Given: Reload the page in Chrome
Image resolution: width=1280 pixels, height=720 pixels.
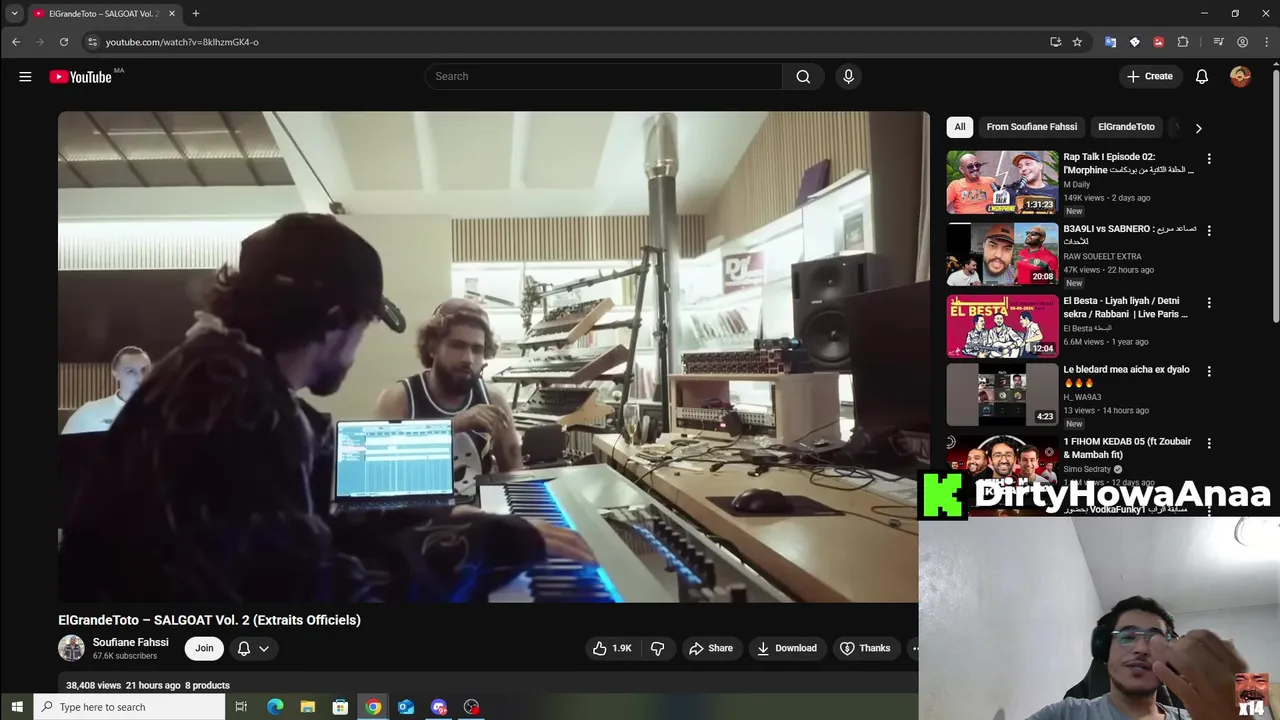Looking at the screenshot, I should [64, 42].
